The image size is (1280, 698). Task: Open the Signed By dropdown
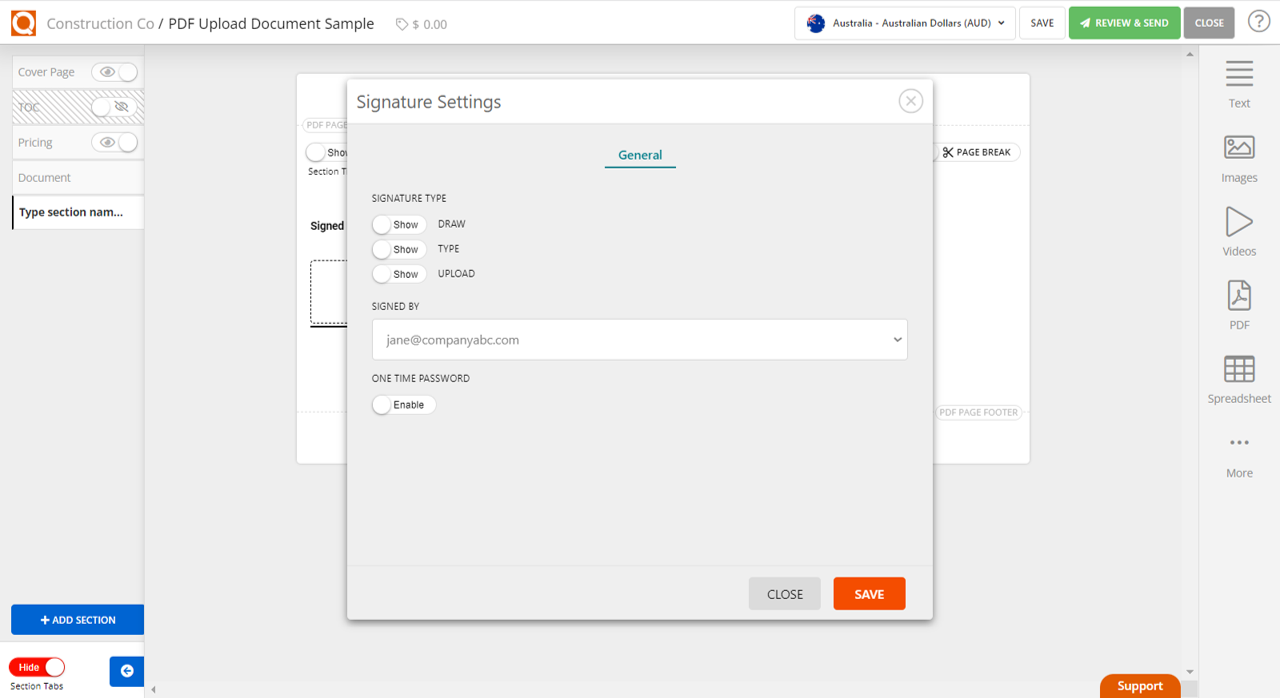[x=640, y=339]
